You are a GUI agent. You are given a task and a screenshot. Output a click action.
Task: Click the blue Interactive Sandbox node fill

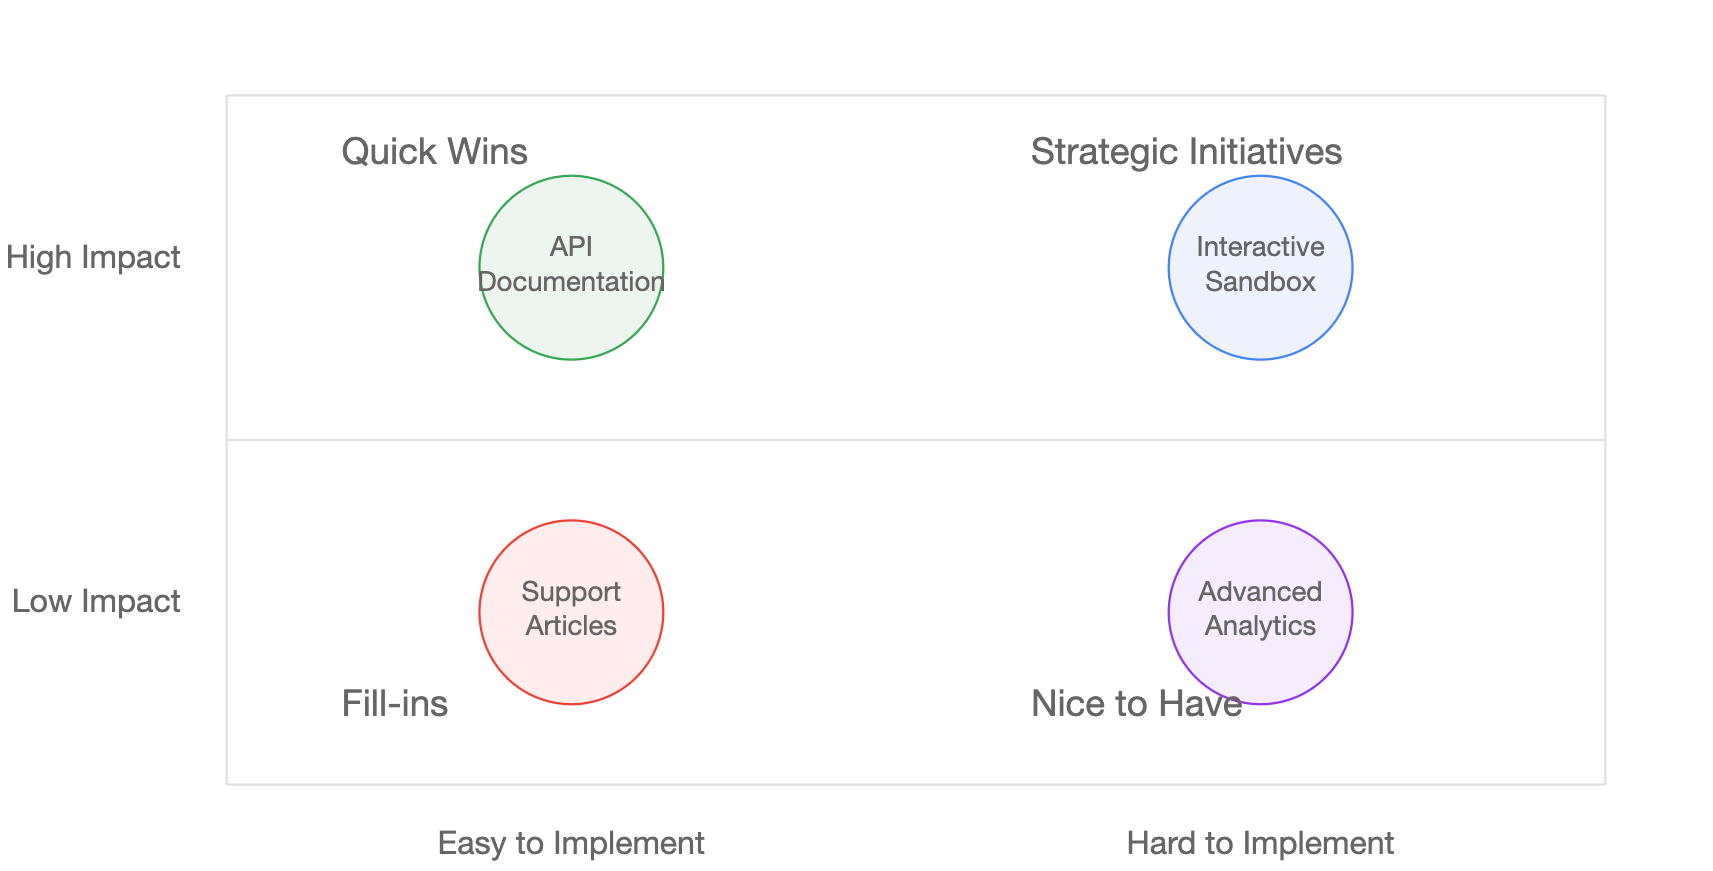click(x=1260, y=325)
